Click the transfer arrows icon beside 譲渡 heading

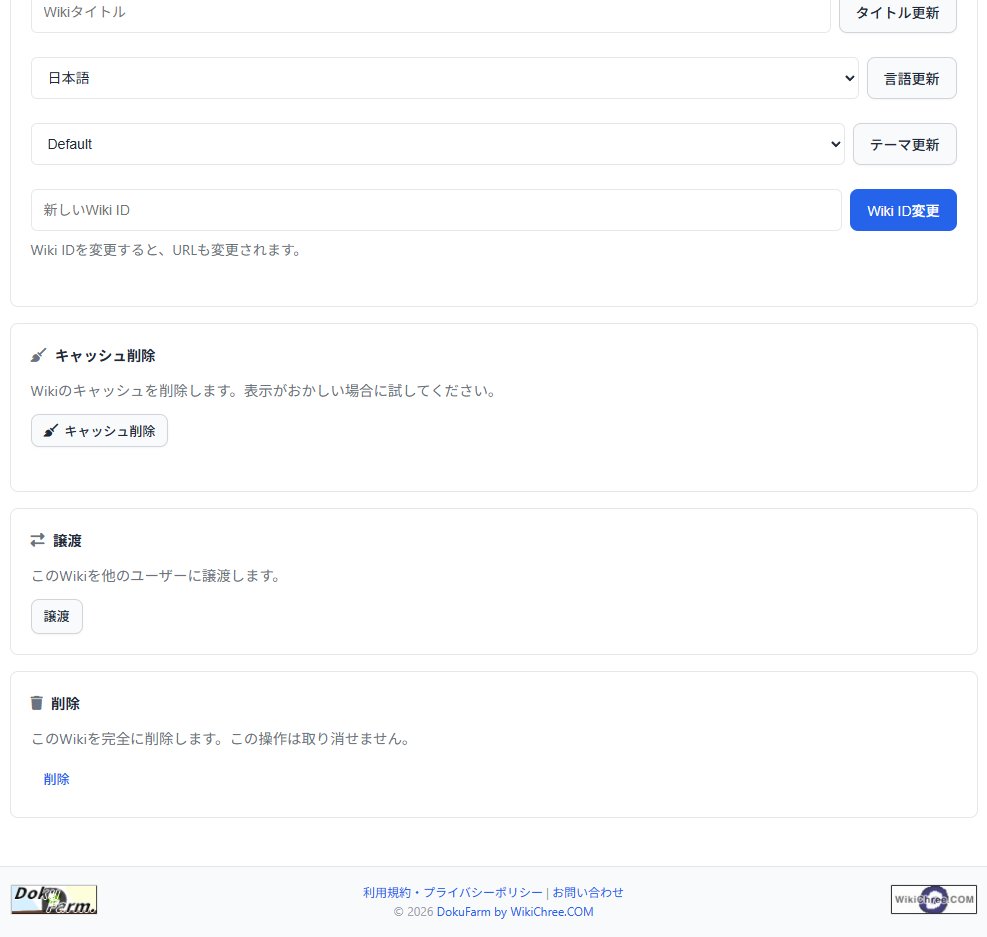point(38,540)
